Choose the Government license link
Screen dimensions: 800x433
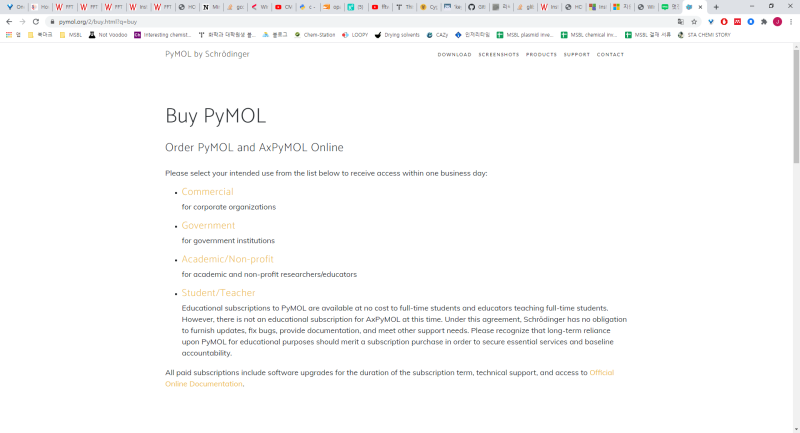point(208,225)
